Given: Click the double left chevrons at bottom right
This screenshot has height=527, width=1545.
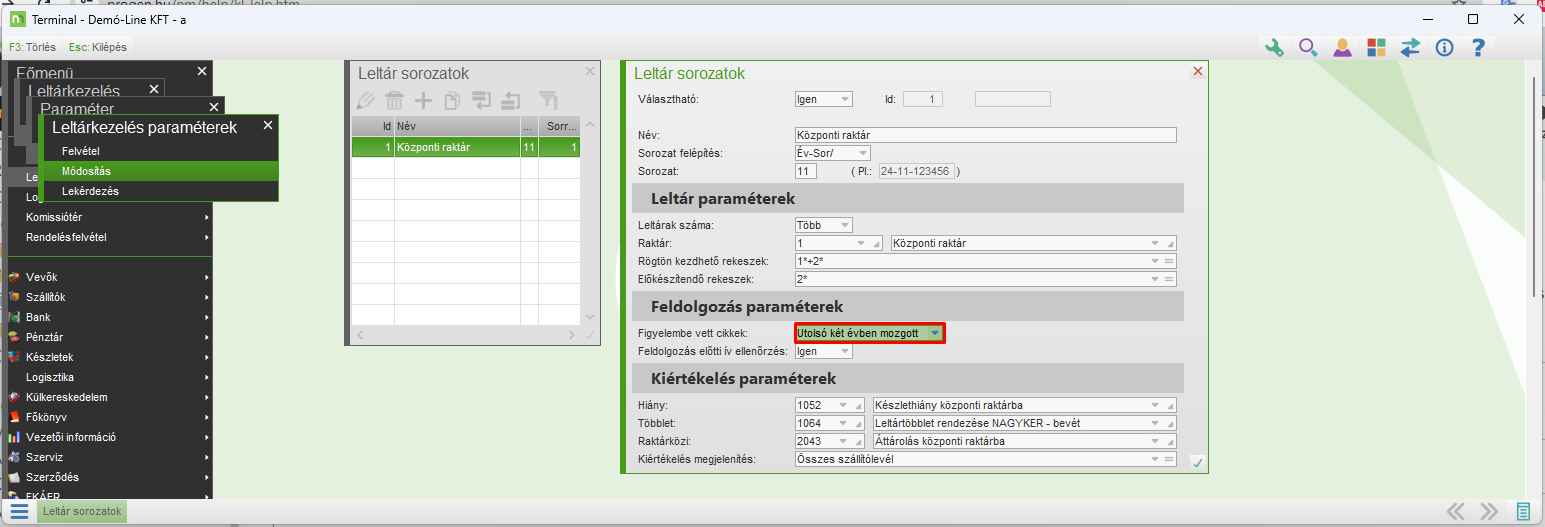Looking at the screenshot, I should tap(1456, 511).
